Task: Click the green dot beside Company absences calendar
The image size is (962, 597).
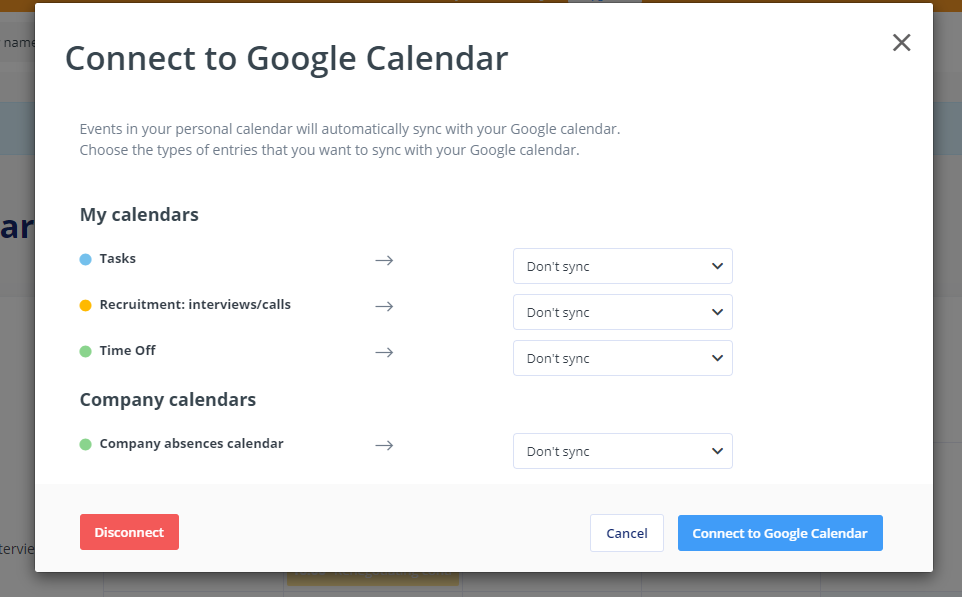Action: coord(86,444)
